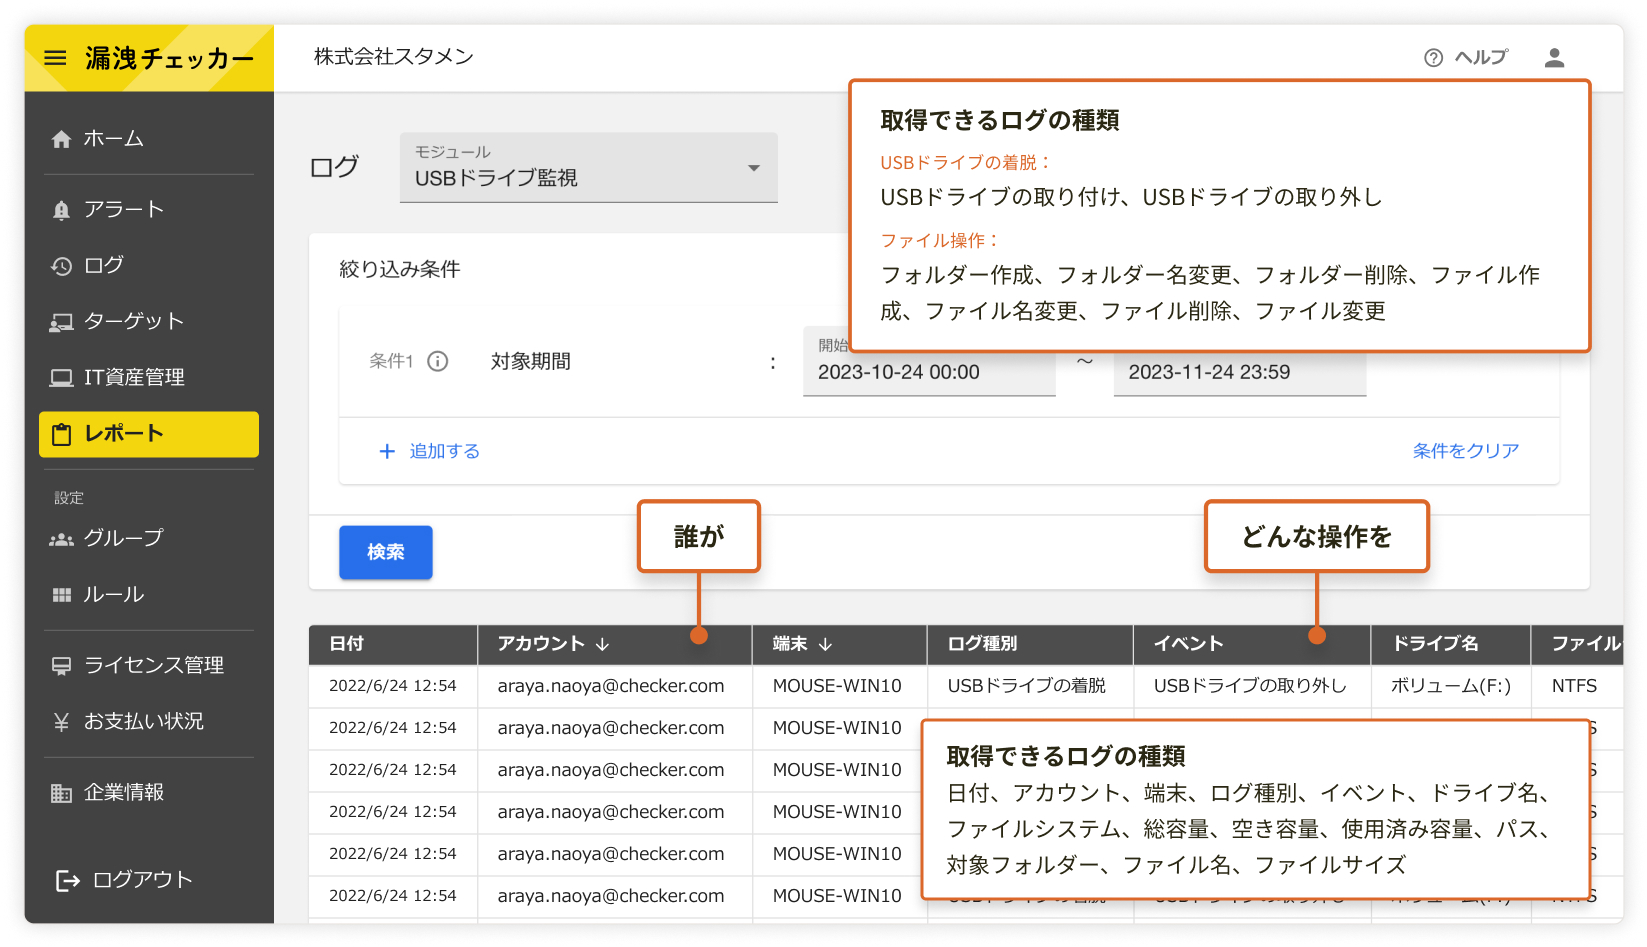Open the hamburger menu icon
The height and width of the screenshot is (947, 1647).
tap(56, 58)
